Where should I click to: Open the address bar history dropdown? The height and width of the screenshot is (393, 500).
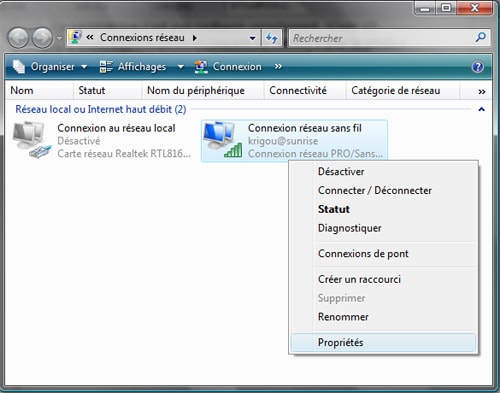tap(253, 38)
